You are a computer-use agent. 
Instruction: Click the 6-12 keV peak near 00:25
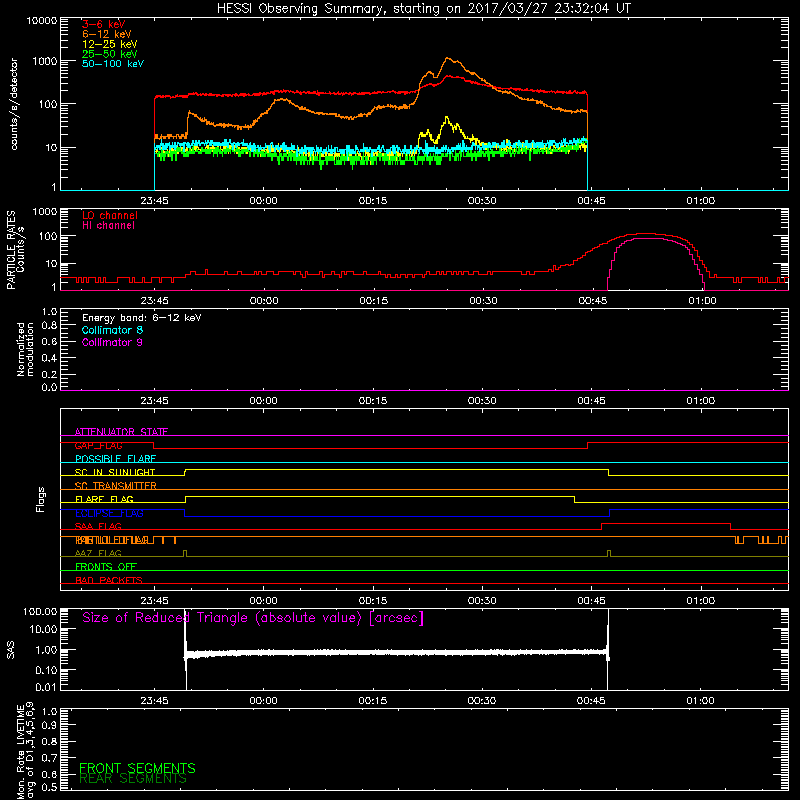(x=448, y=59)
